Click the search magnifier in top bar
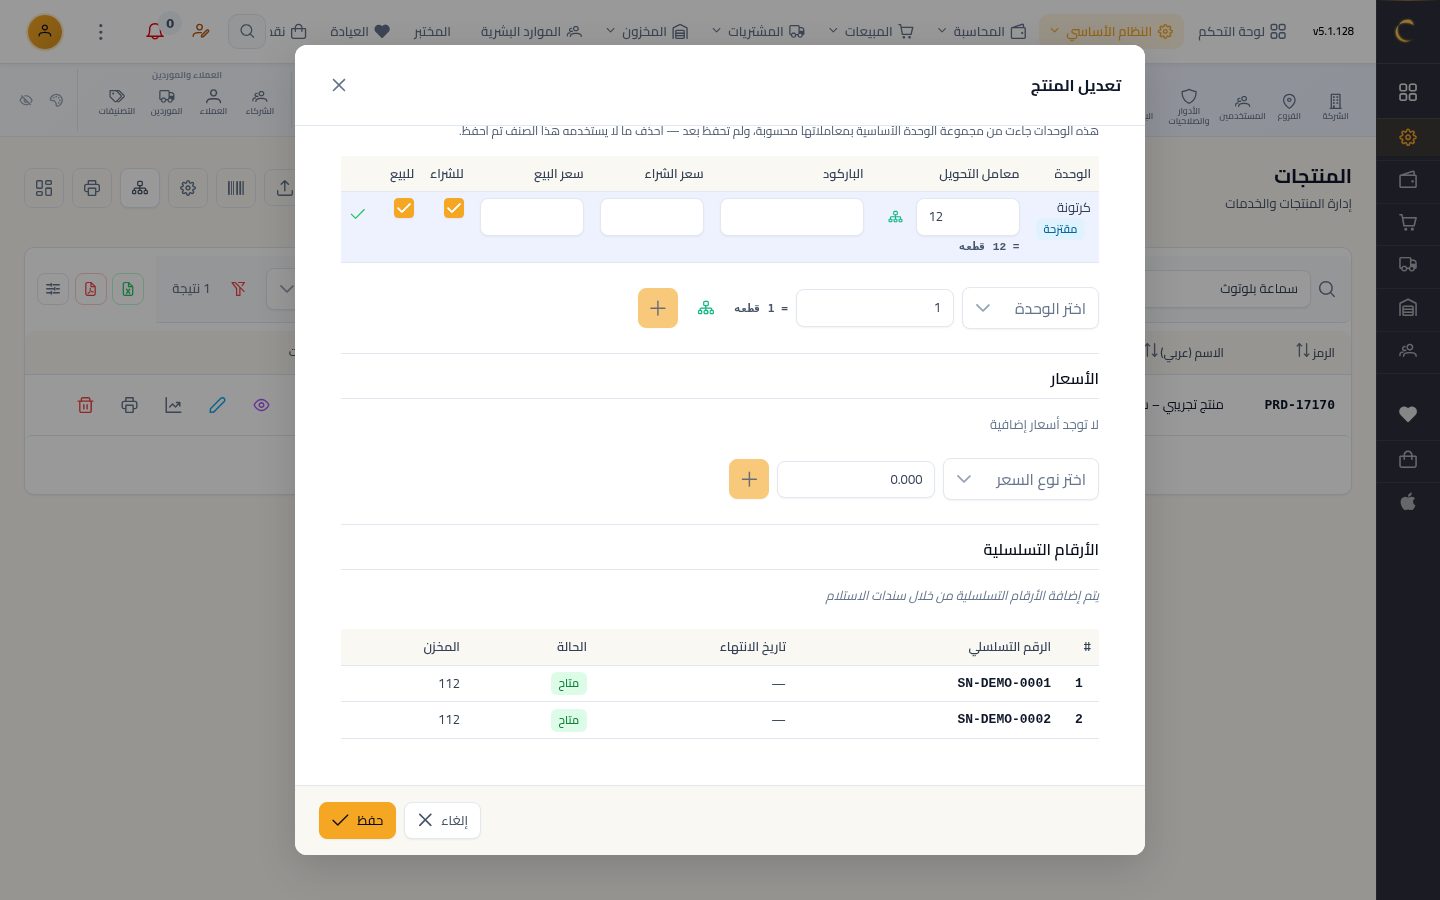The image size is (1440, 900). point(247,32)
